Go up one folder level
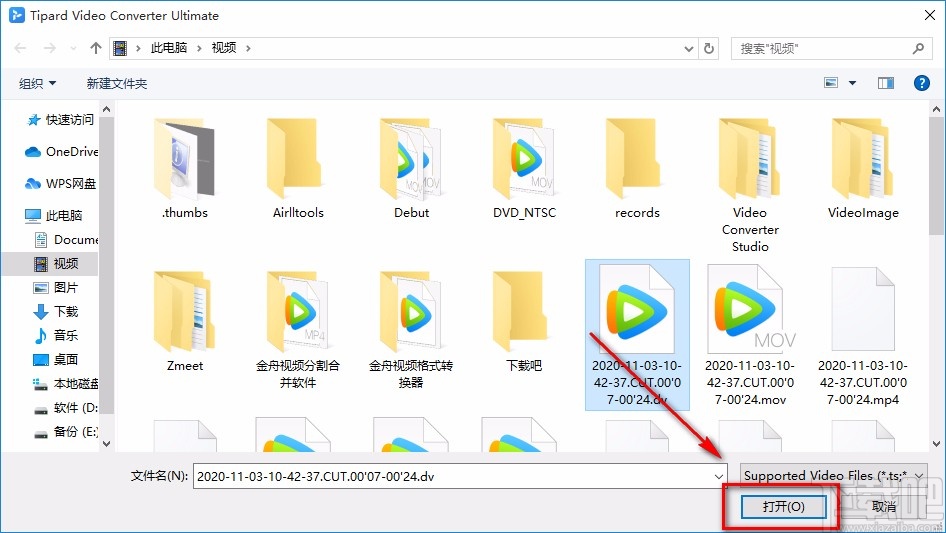Image resolution: width=946 pixels, height=533 pixels. tap(95, 48)
